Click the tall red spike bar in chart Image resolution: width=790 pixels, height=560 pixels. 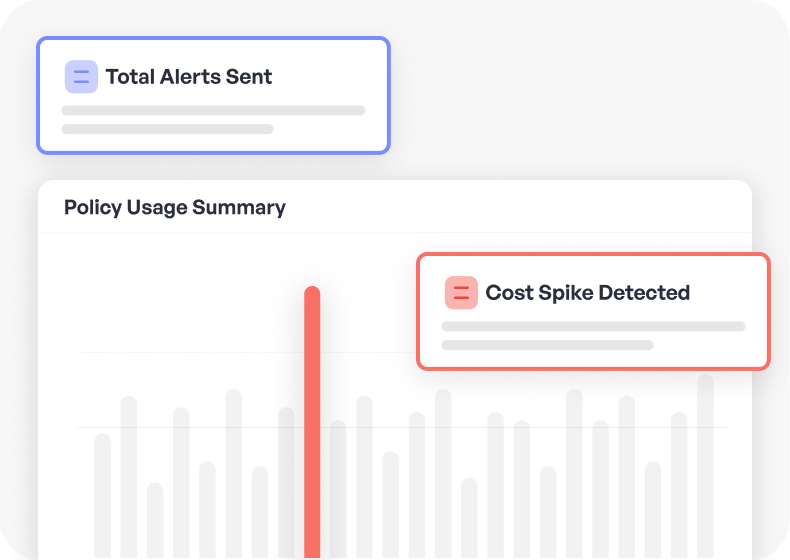[312, 420]
